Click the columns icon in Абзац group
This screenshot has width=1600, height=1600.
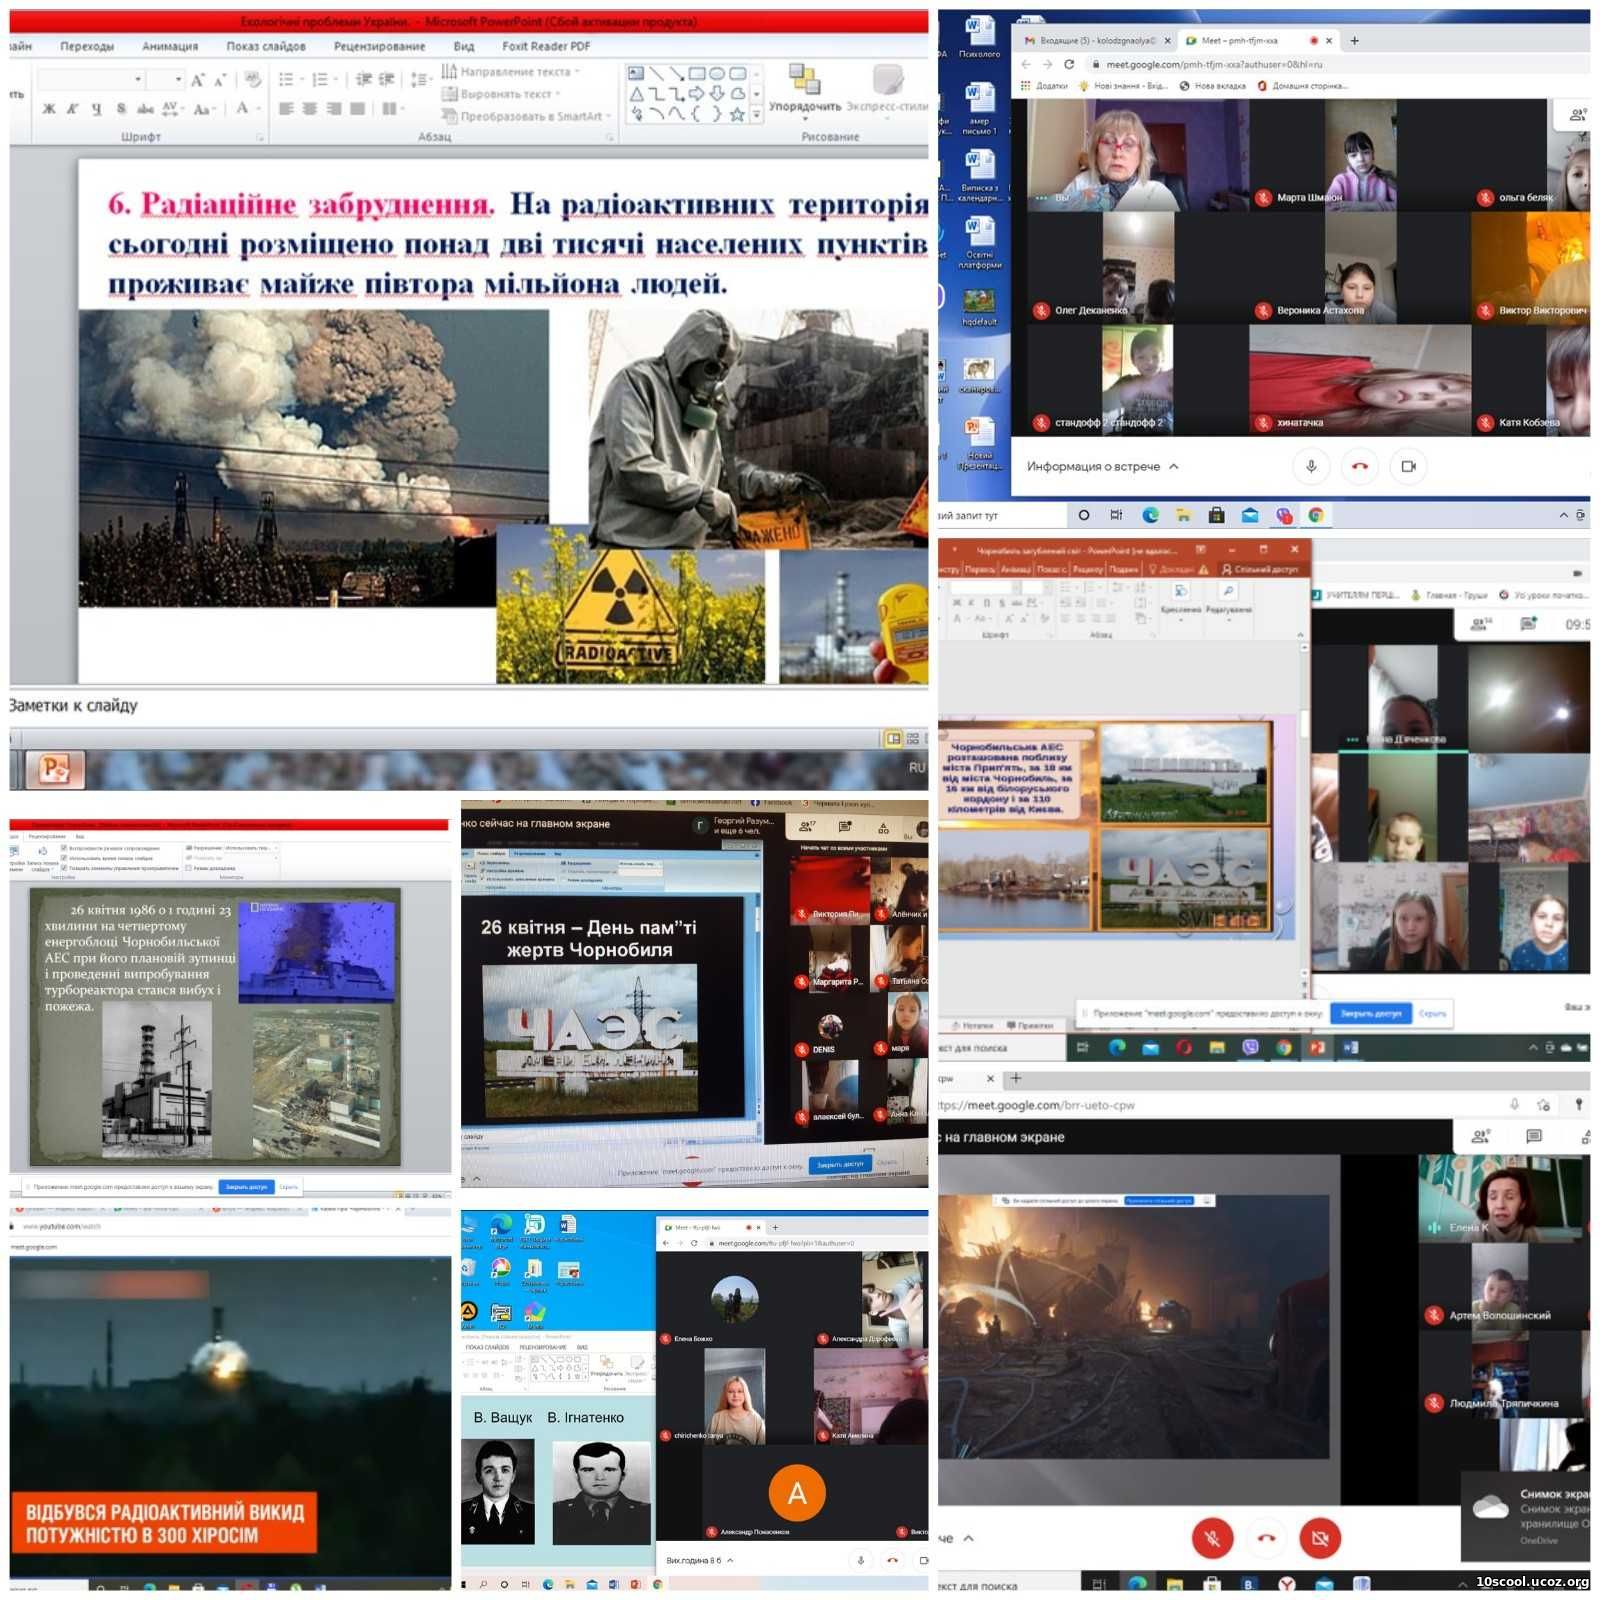click(390, 109)
